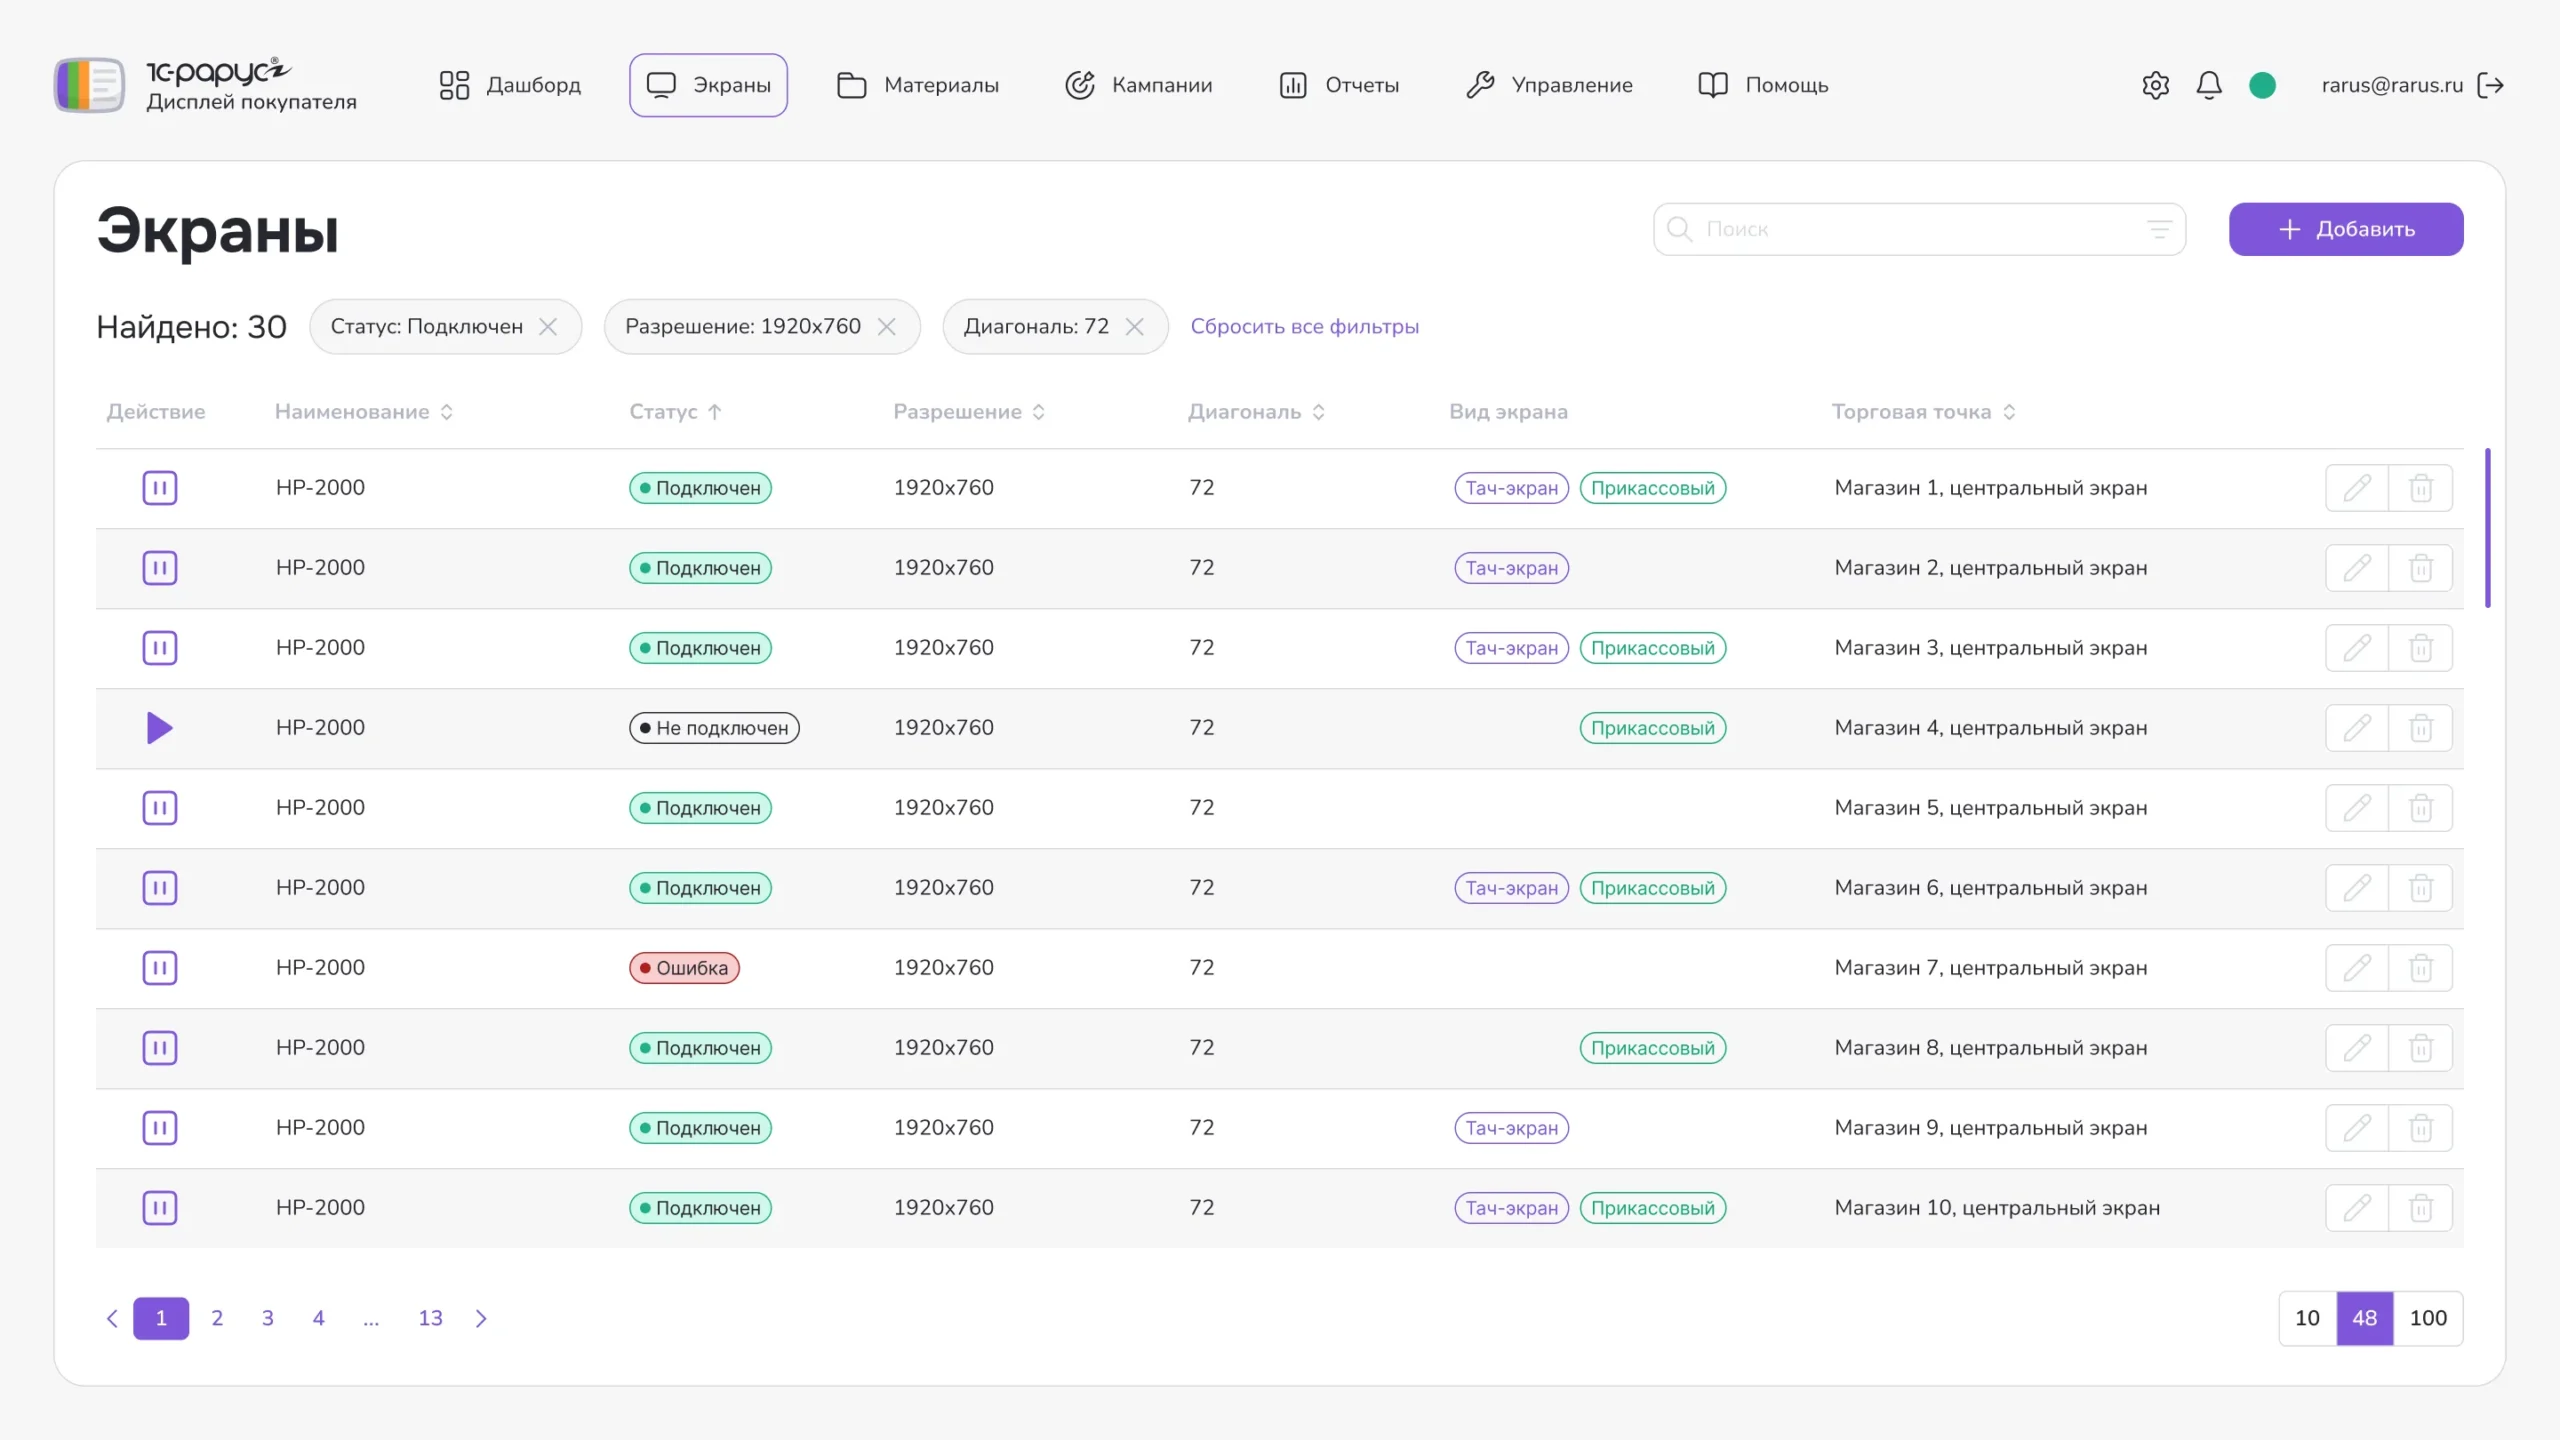Viewport: 2560px width, 1440px height.
Task: Open the settings gear icon
Action: [2155, 85]
